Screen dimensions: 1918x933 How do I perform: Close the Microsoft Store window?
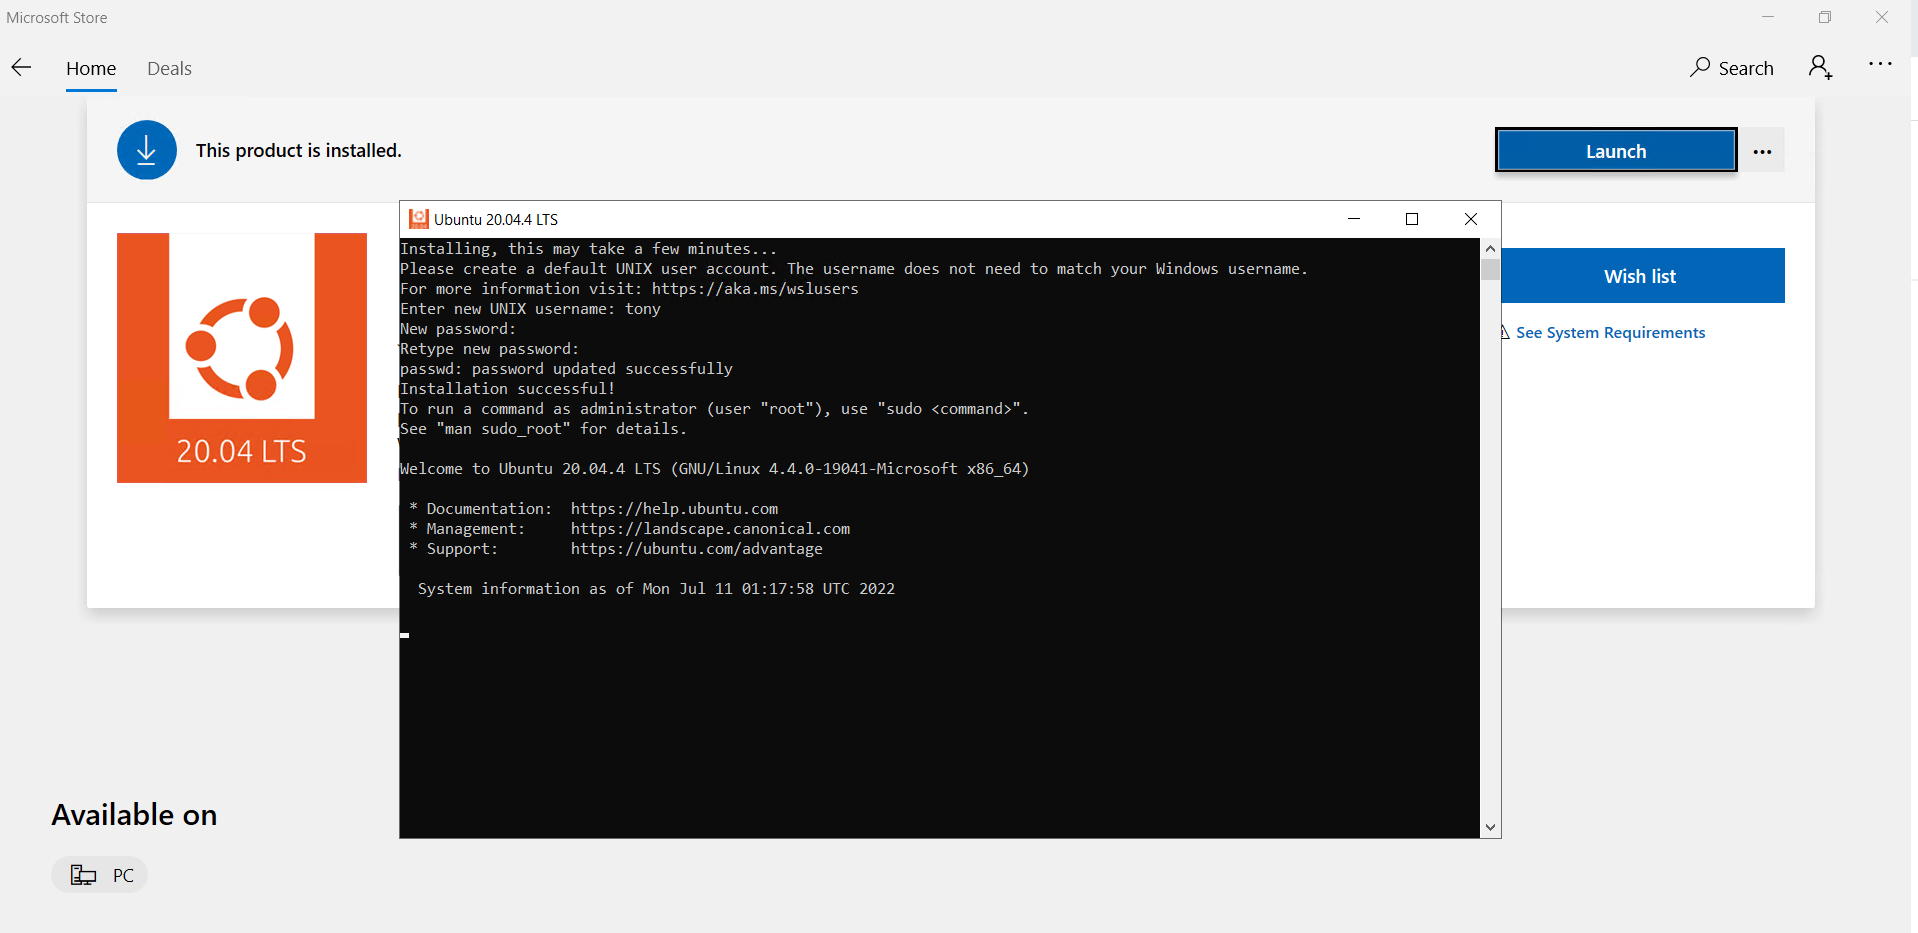click(1882, 17)
